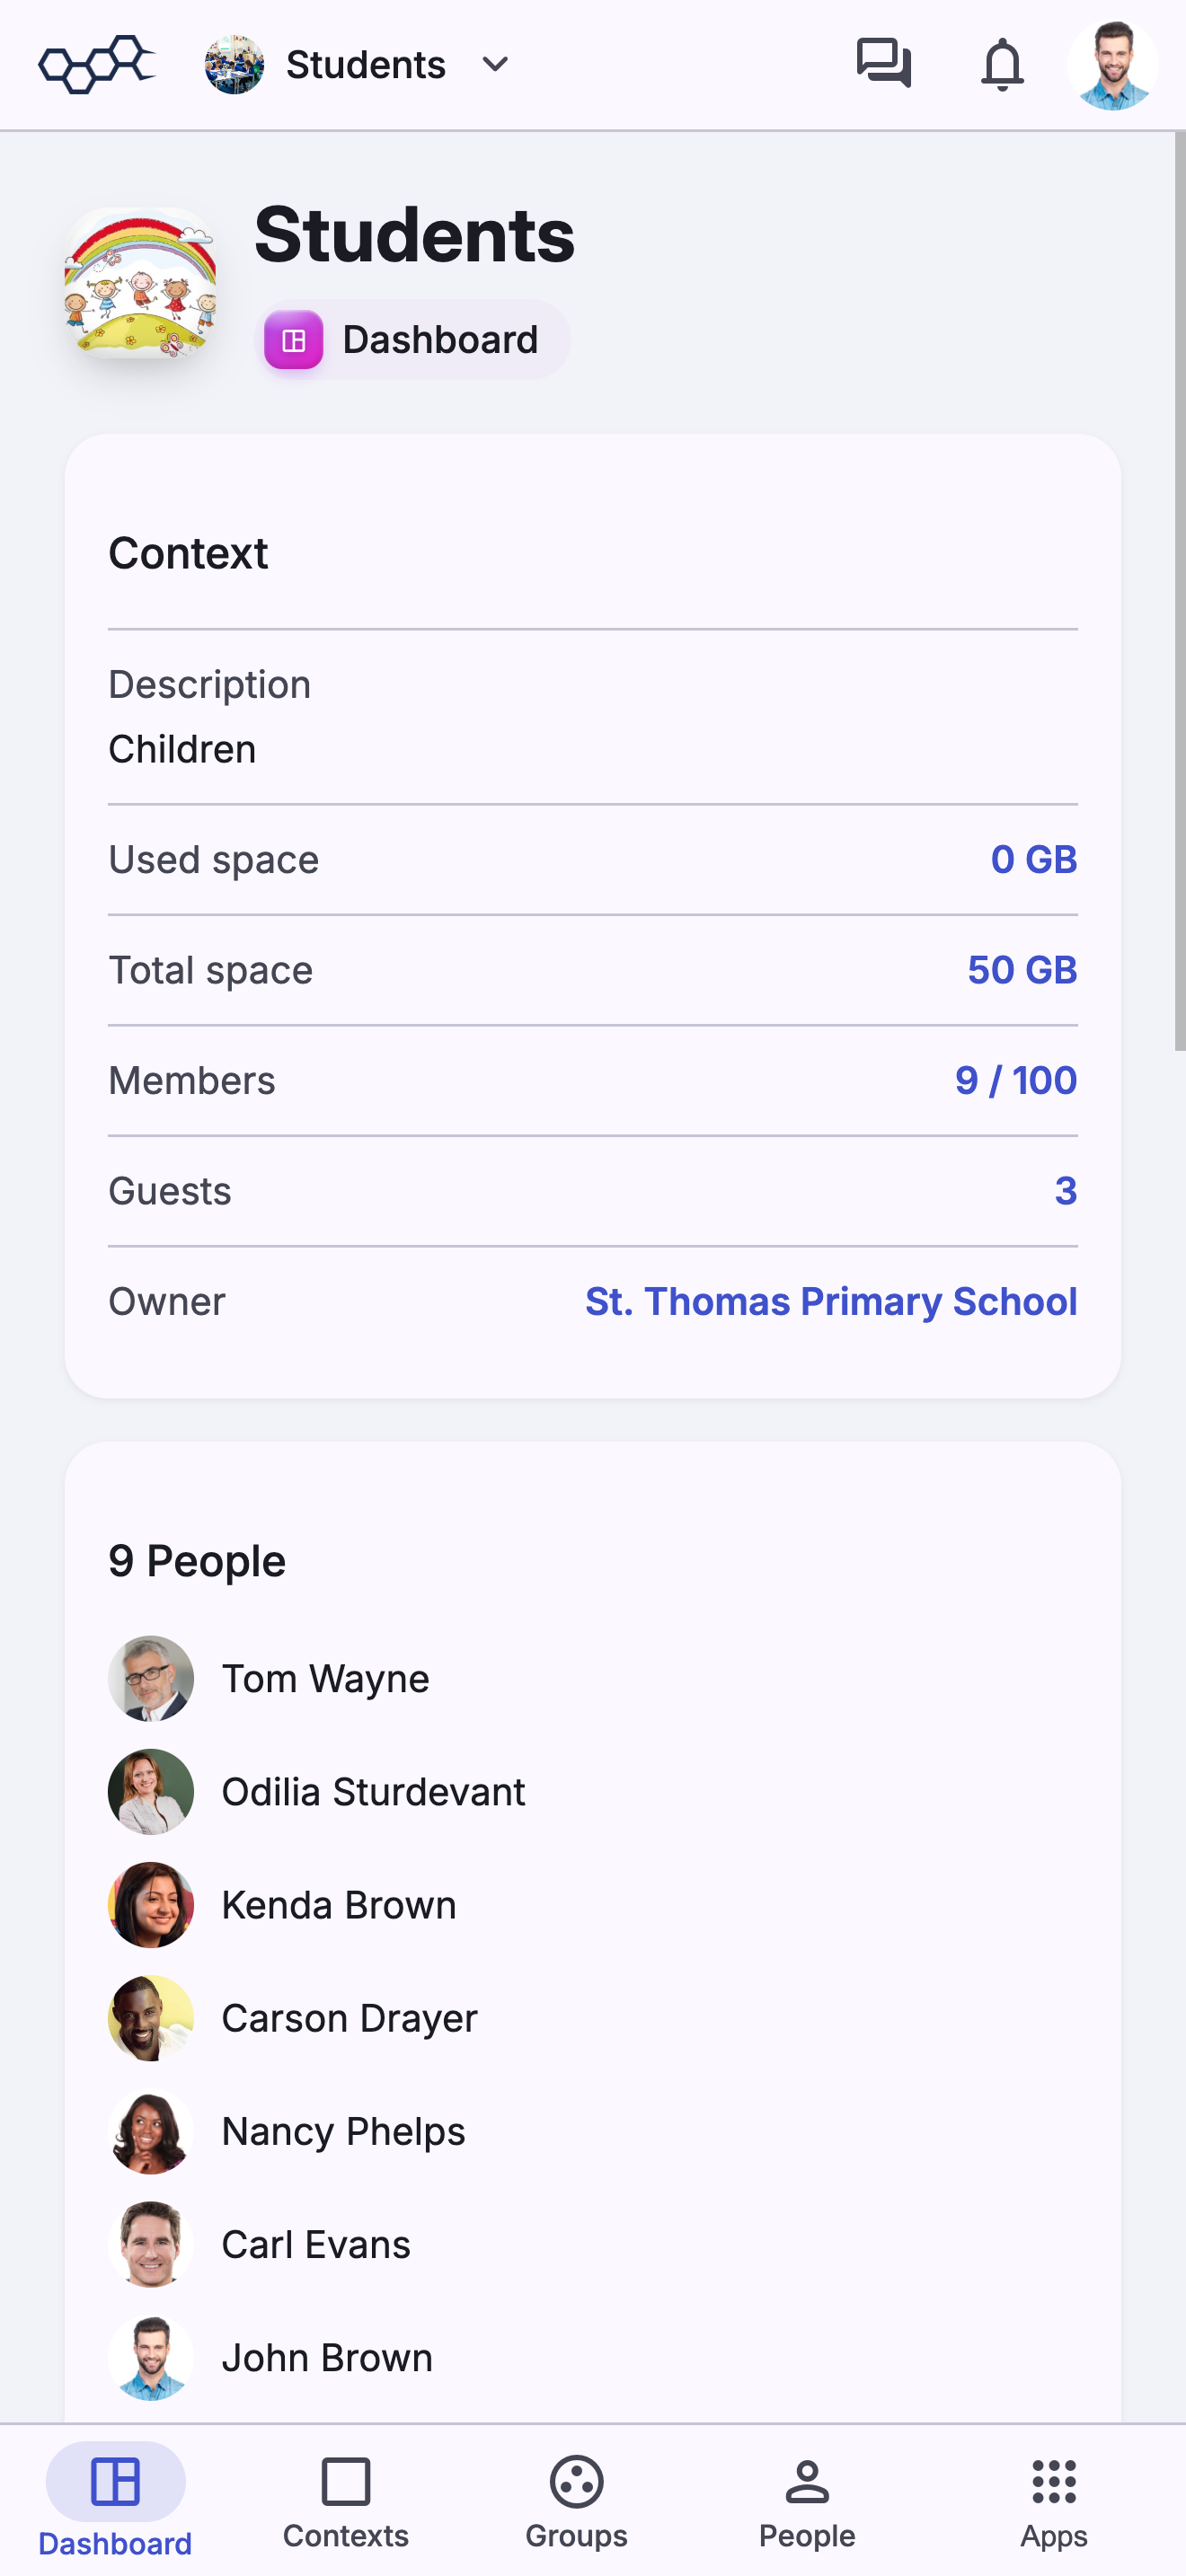Expand the Students context dropdown chevron

coord(495,65)
